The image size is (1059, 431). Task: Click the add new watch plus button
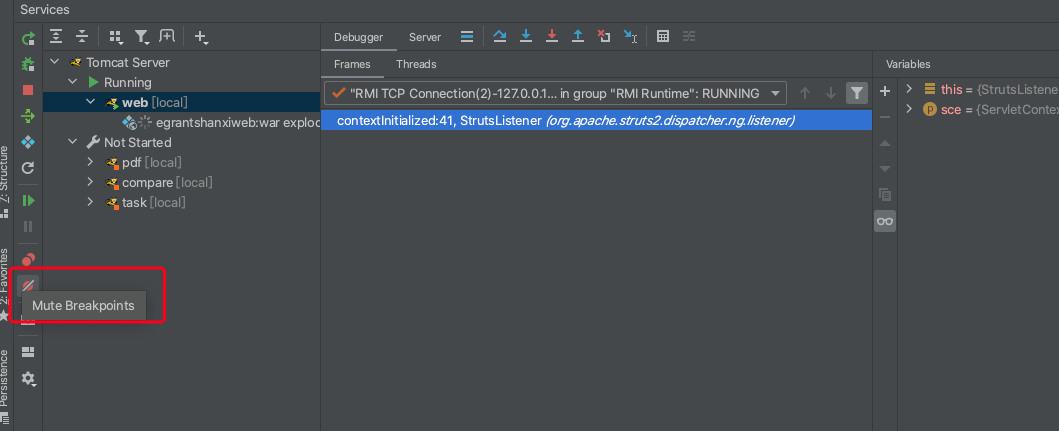(x=884, y=91)
